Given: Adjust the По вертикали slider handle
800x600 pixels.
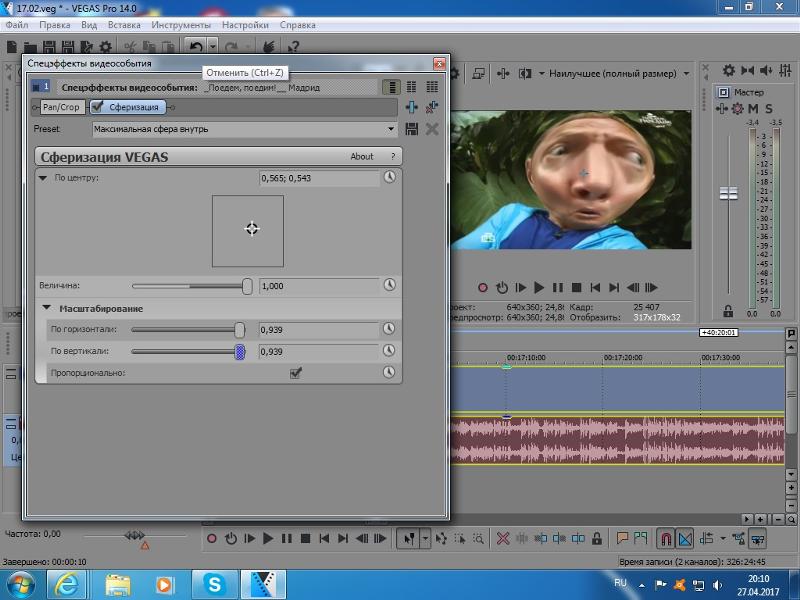Looking at the screenshot, I should 239,352.
